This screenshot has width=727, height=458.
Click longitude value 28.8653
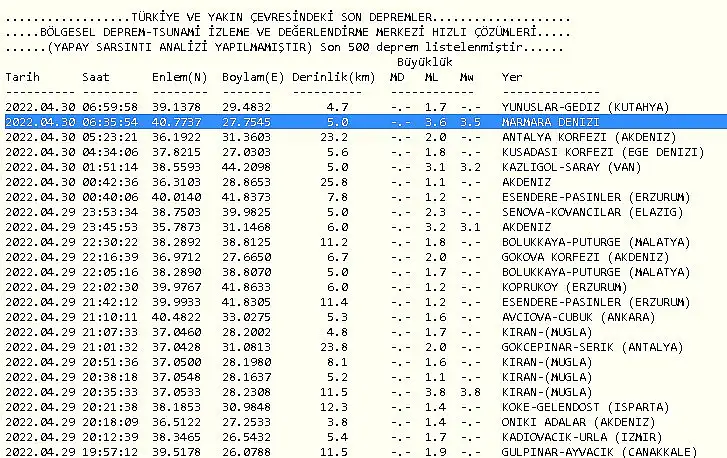(x=246, y=182)
